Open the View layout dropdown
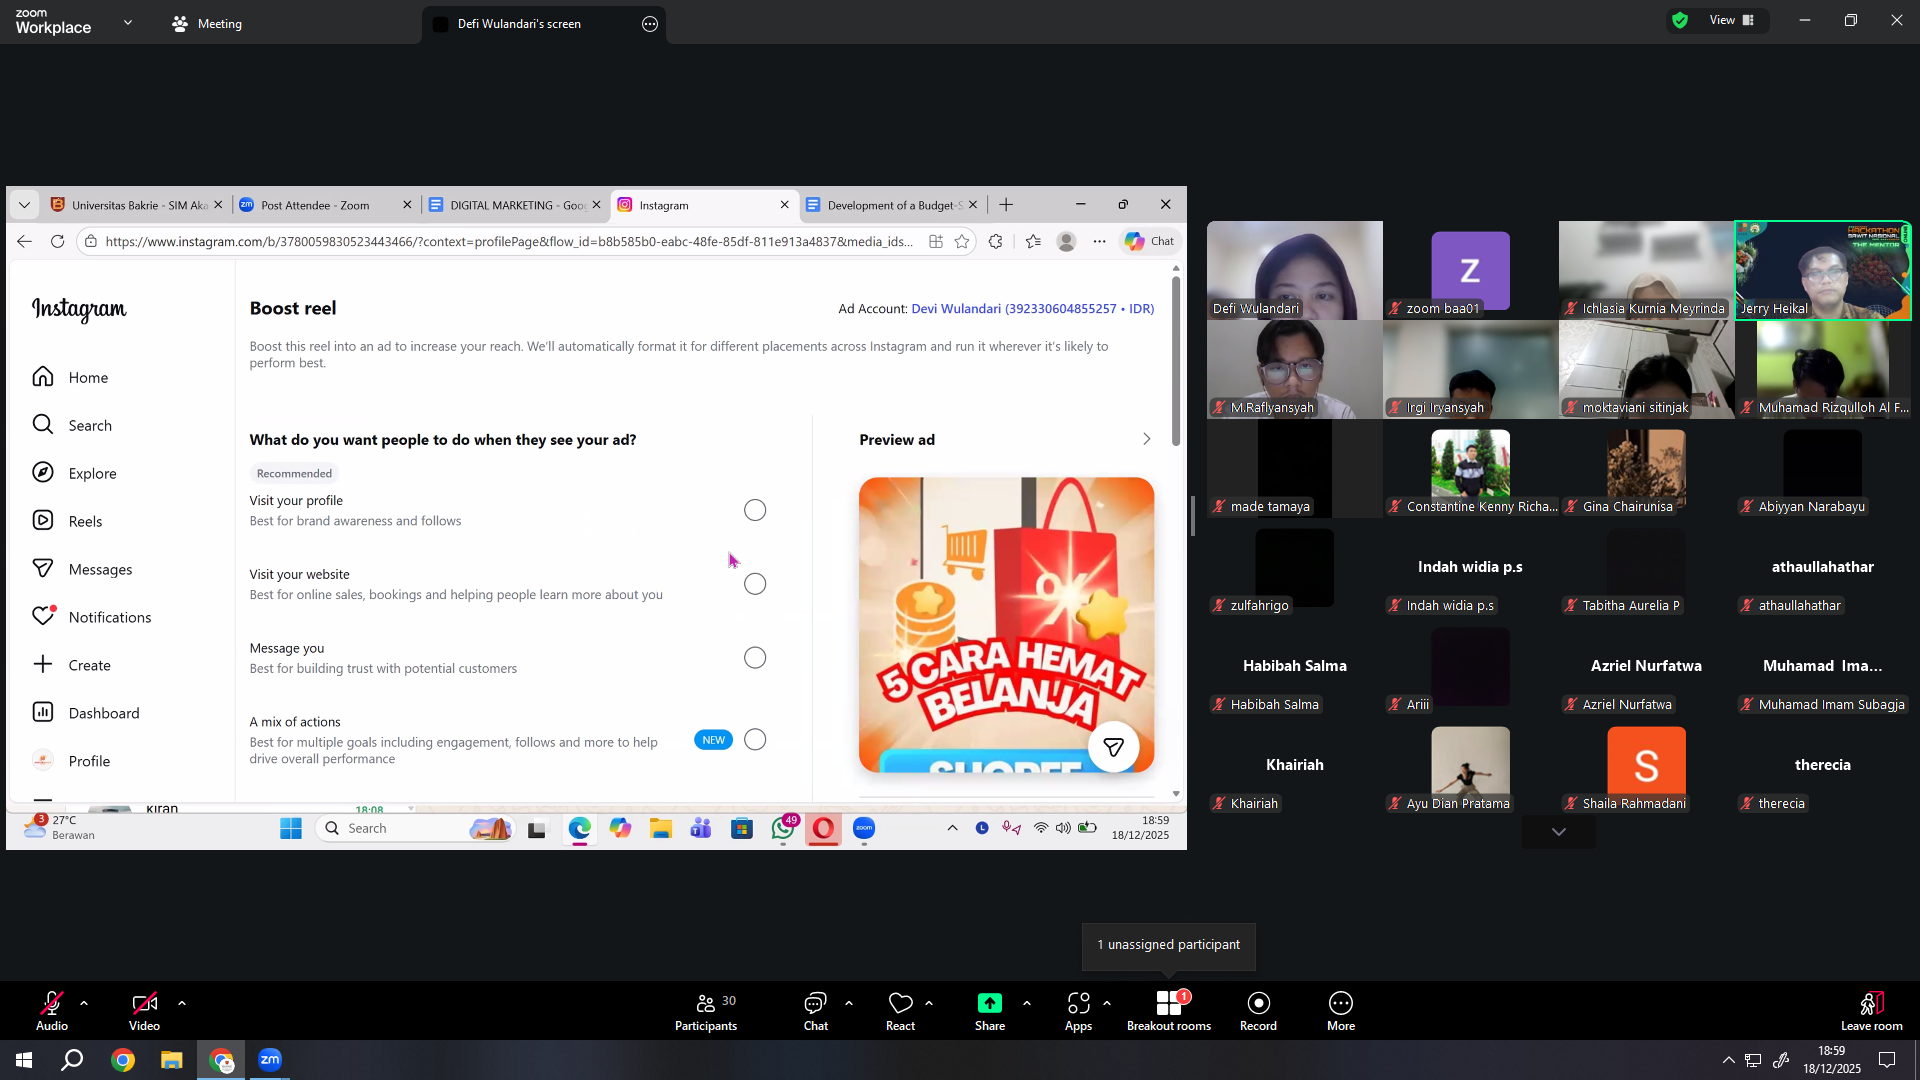The image size is (1920, 1080). coord(1732,20)
